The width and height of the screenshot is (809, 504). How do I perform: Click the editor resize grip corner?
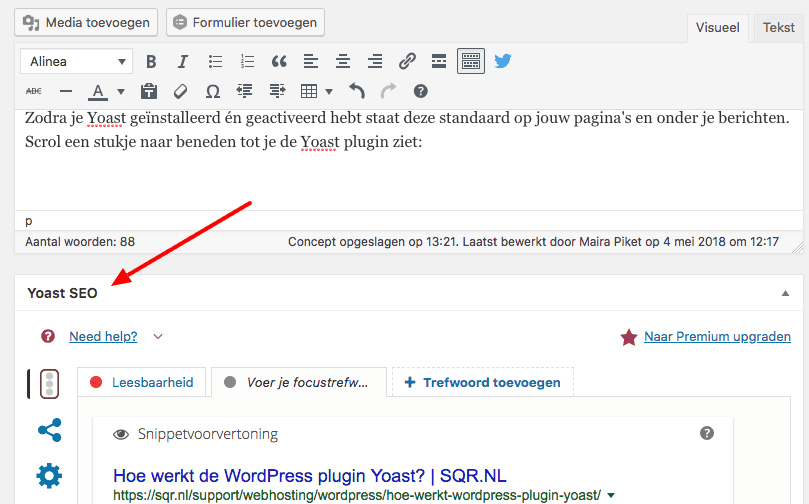pos(798,248)
